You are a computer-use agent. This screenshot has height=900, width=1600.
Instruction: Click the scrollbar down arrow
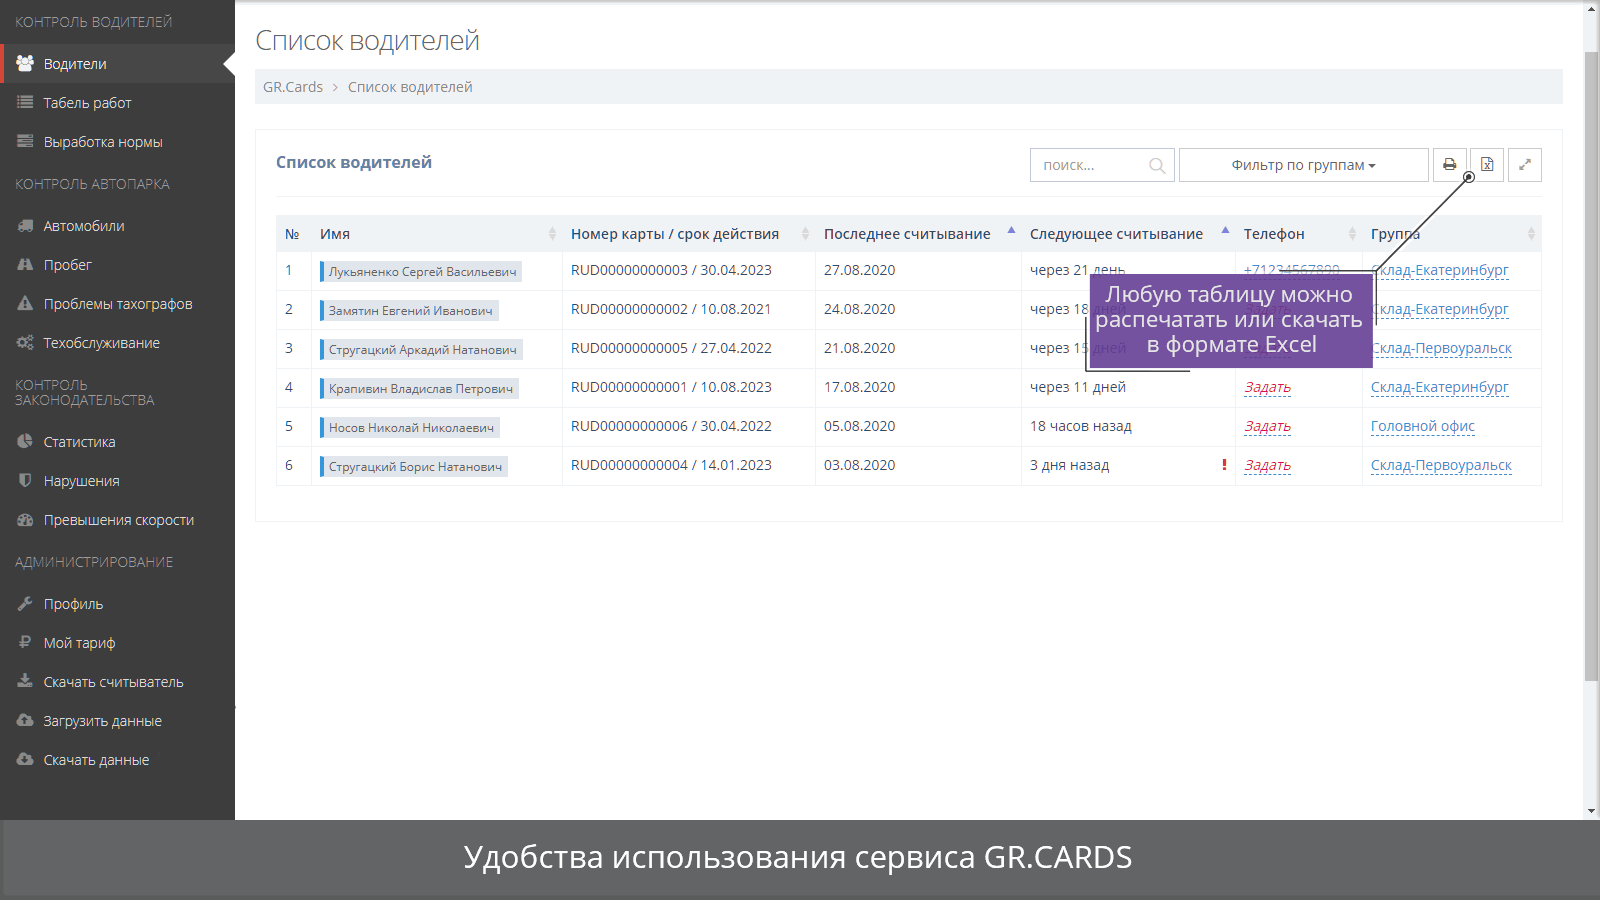(1591, 811)
